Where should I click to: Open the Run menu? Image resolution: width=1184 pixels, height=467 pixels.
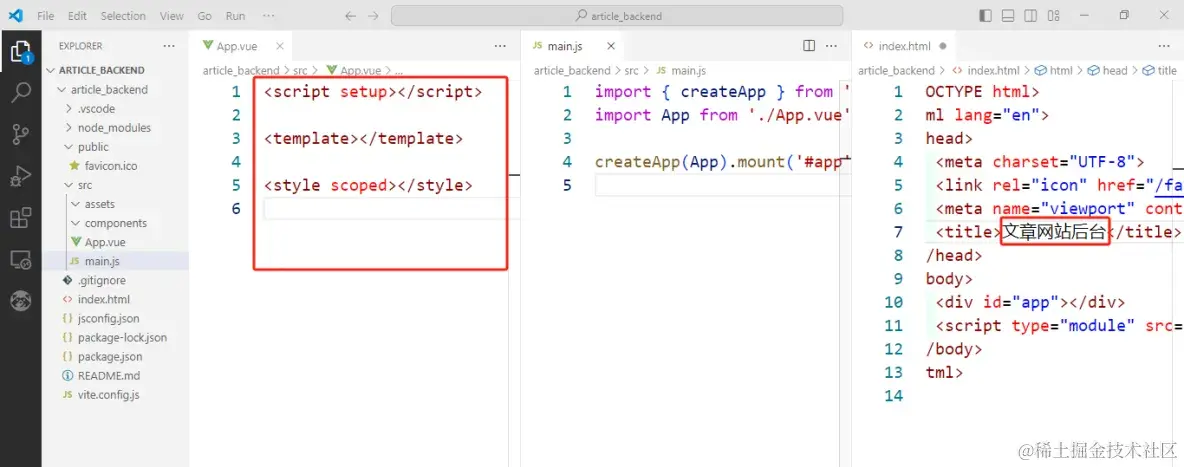pyautogui.click(x=236, y=16)
